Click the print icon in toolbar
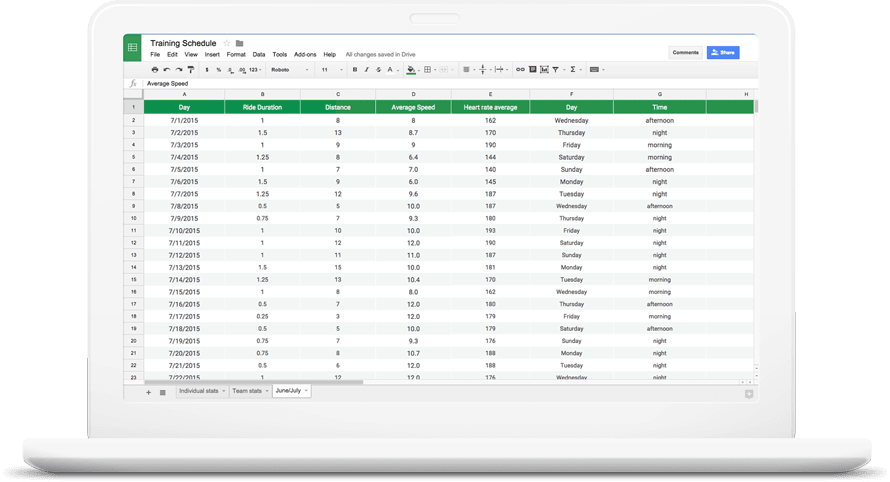Viewport: 890px width, 482px height. [154, 70]
